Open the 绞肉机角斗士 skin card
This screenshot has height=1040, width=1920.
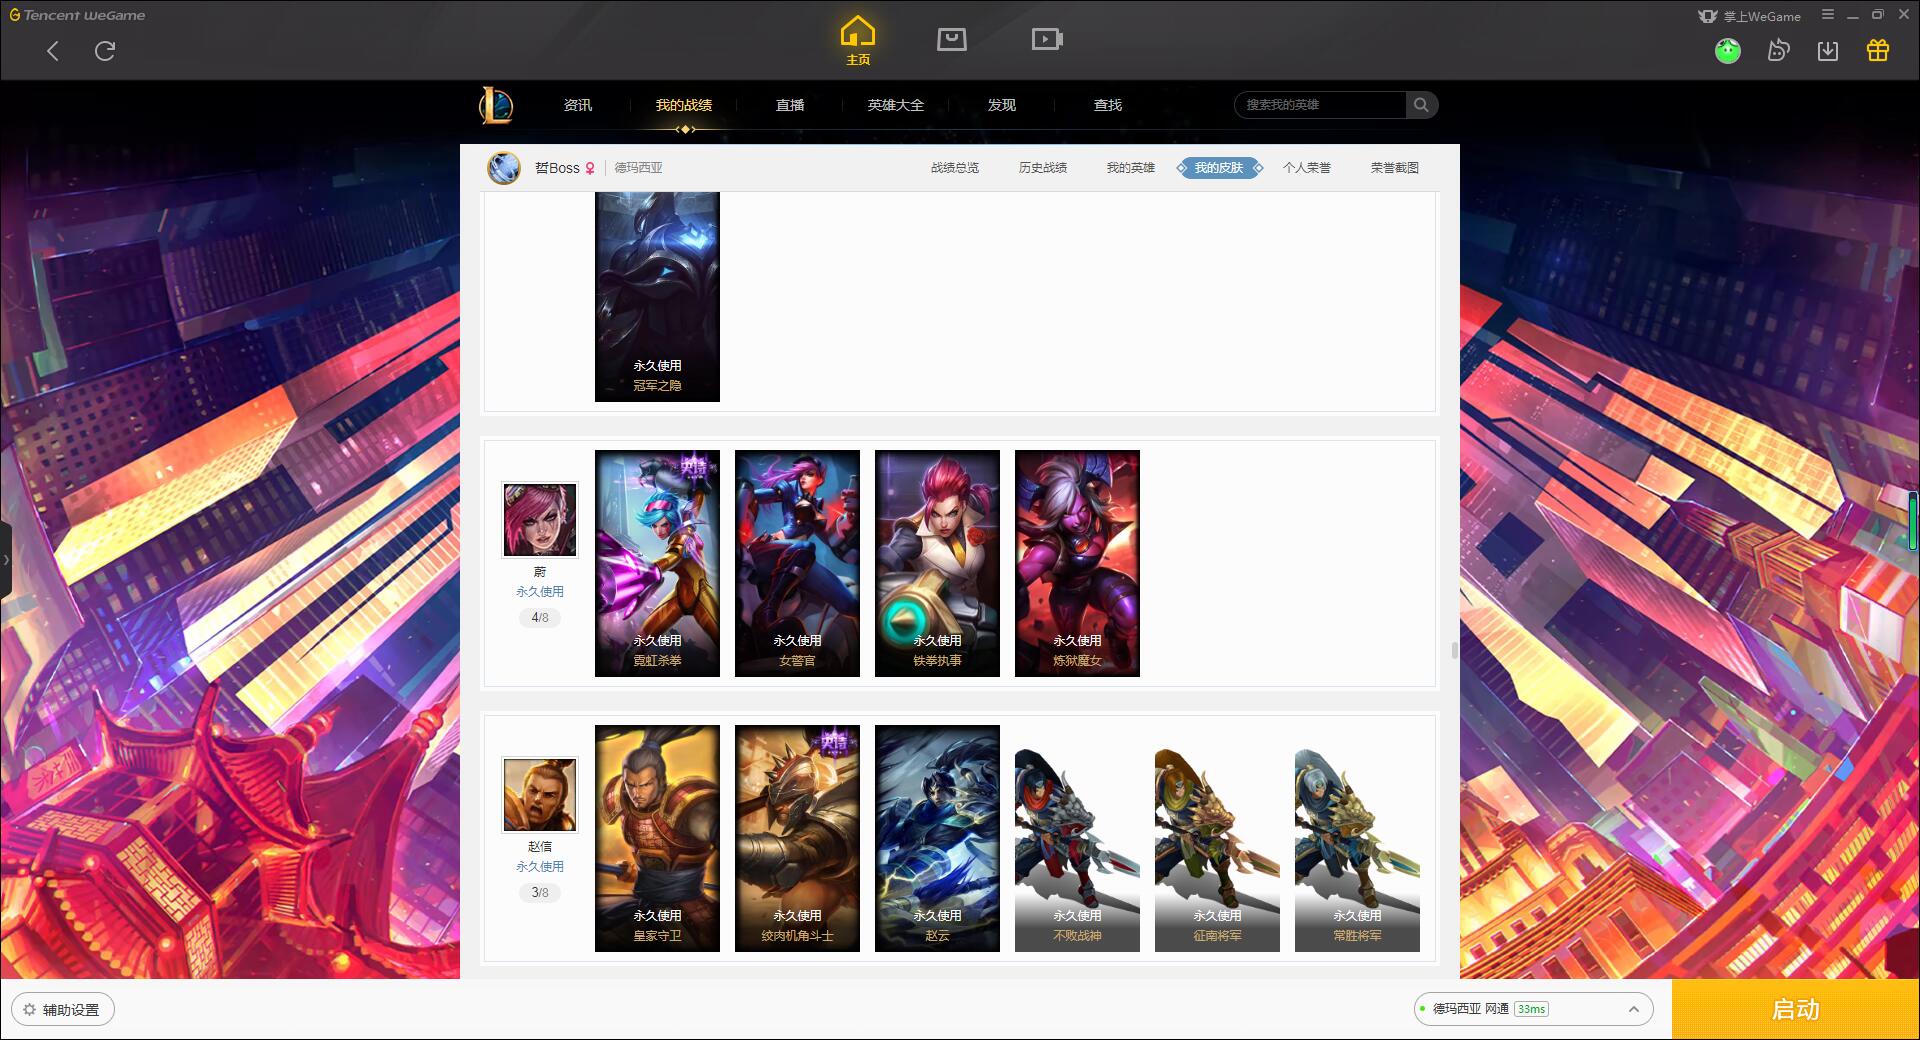pyautogui.click(x=797, y=838)
